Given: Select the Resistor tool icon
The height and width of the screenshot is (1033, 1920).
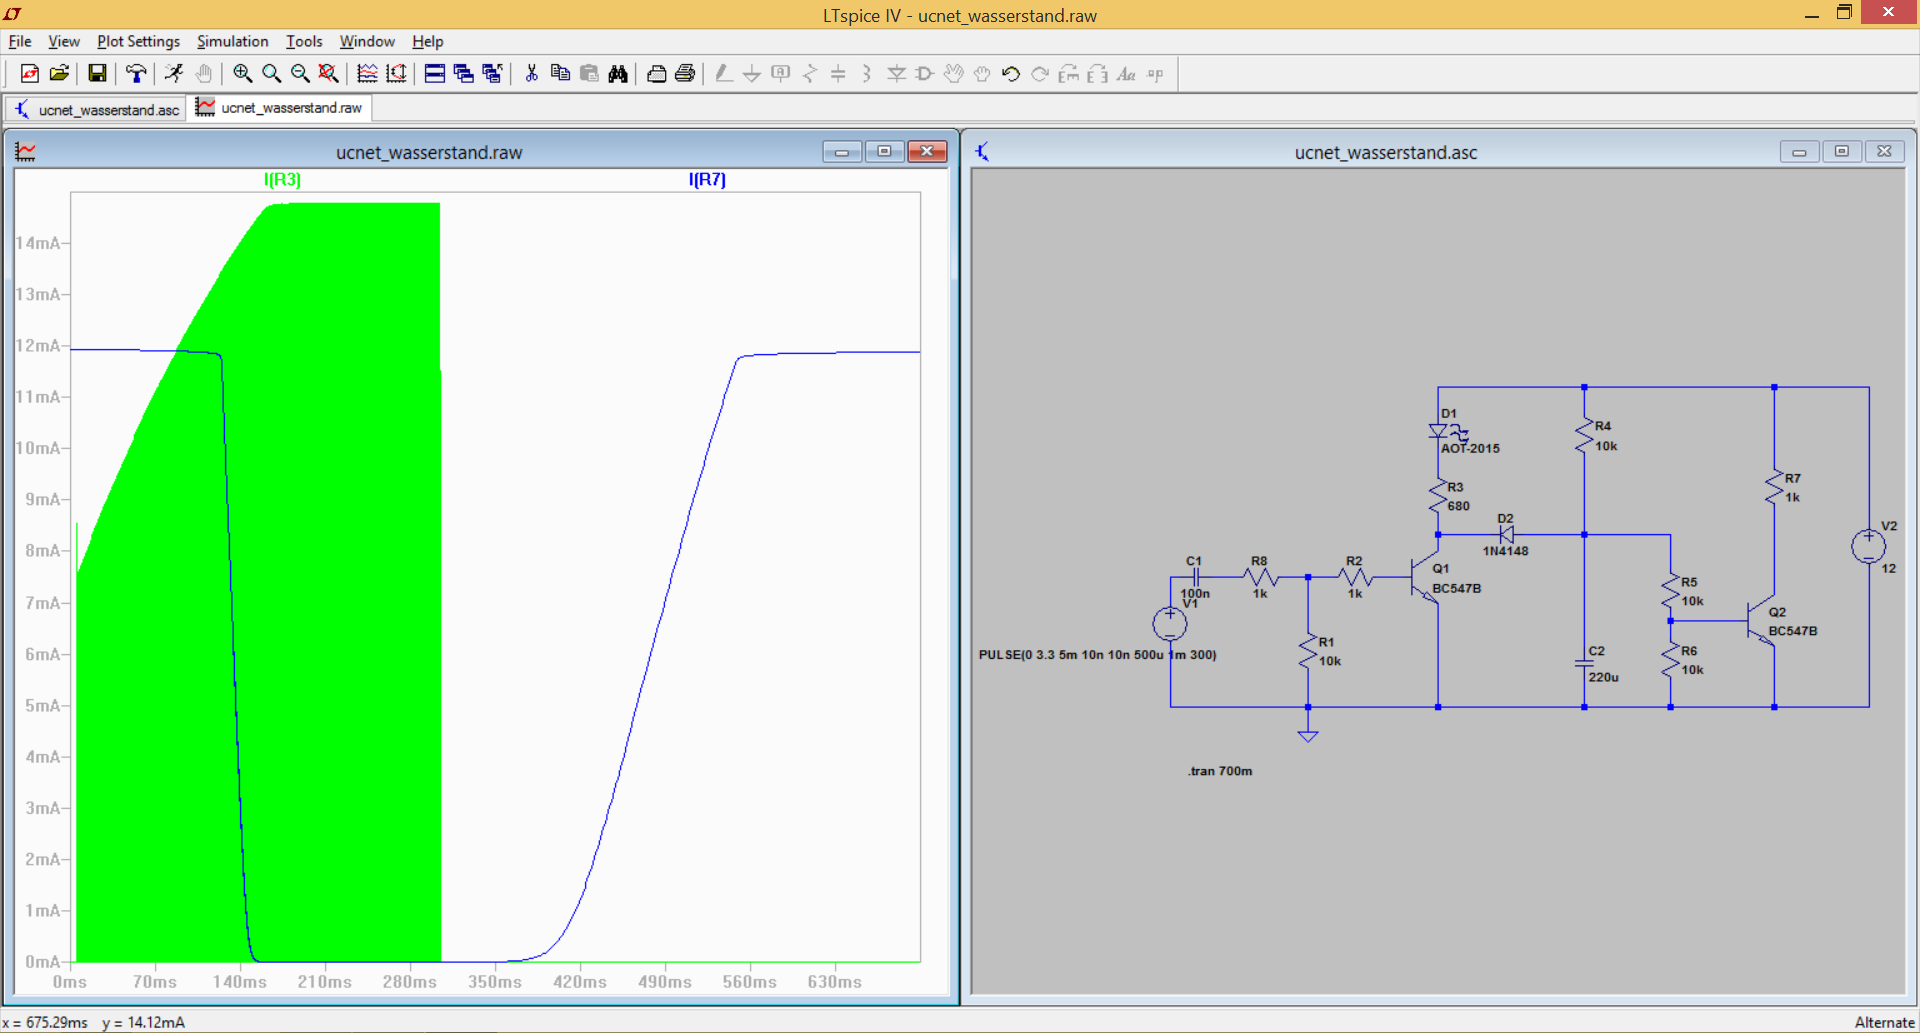Looking at the screenshot, I should point(810,73).
